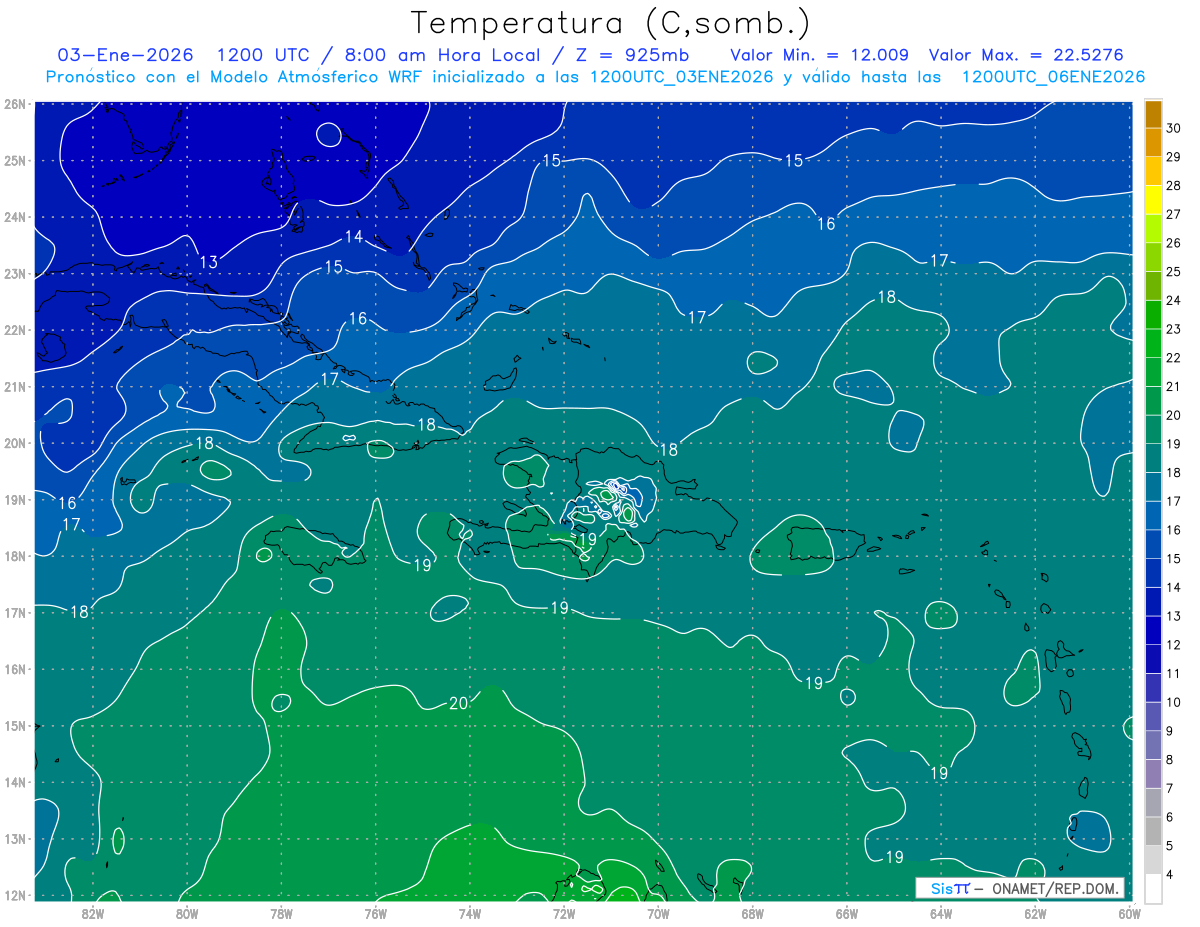Click the '24N' latitude axis label
This screenshot has width=1200, height=927.
tap(14, 217)
